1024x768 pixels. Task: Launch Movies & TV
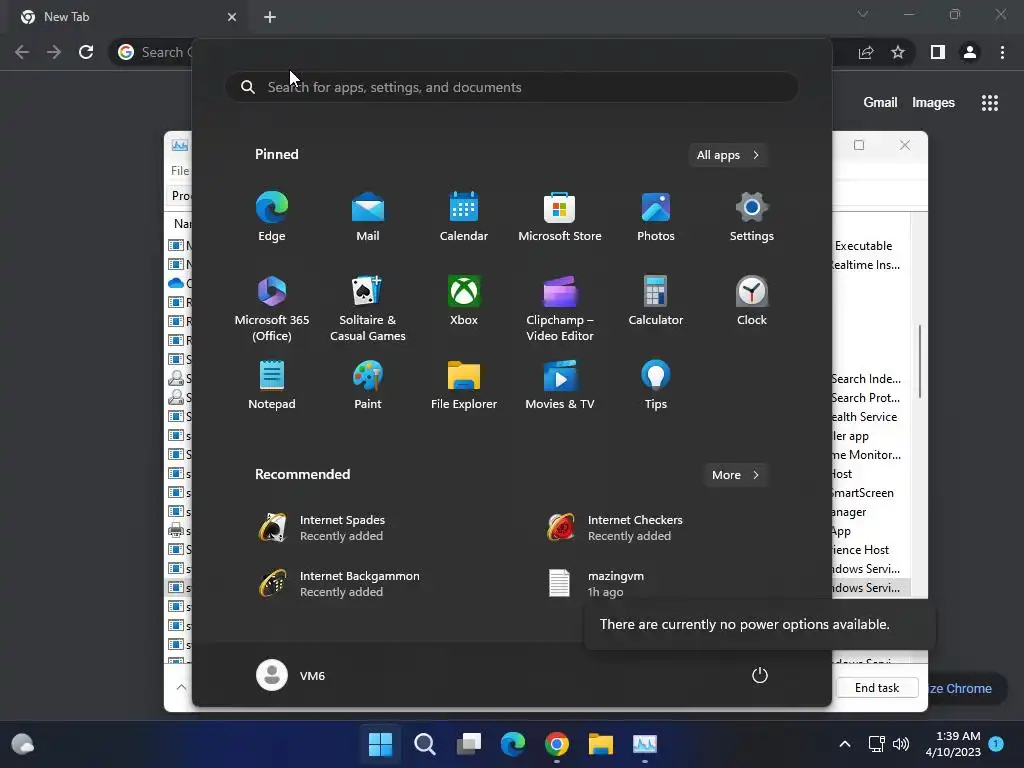(560, 385)
